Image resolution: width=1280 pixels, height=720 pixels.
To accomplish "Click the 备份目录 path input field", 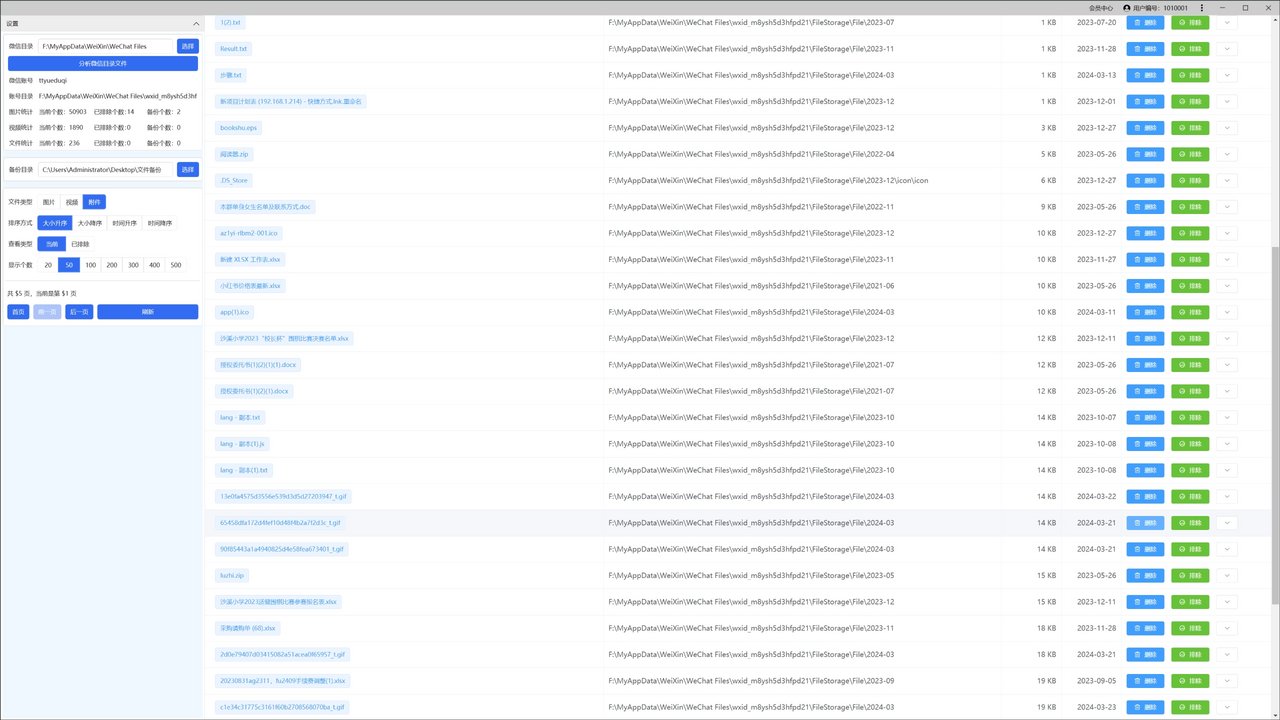I will 105,170.
